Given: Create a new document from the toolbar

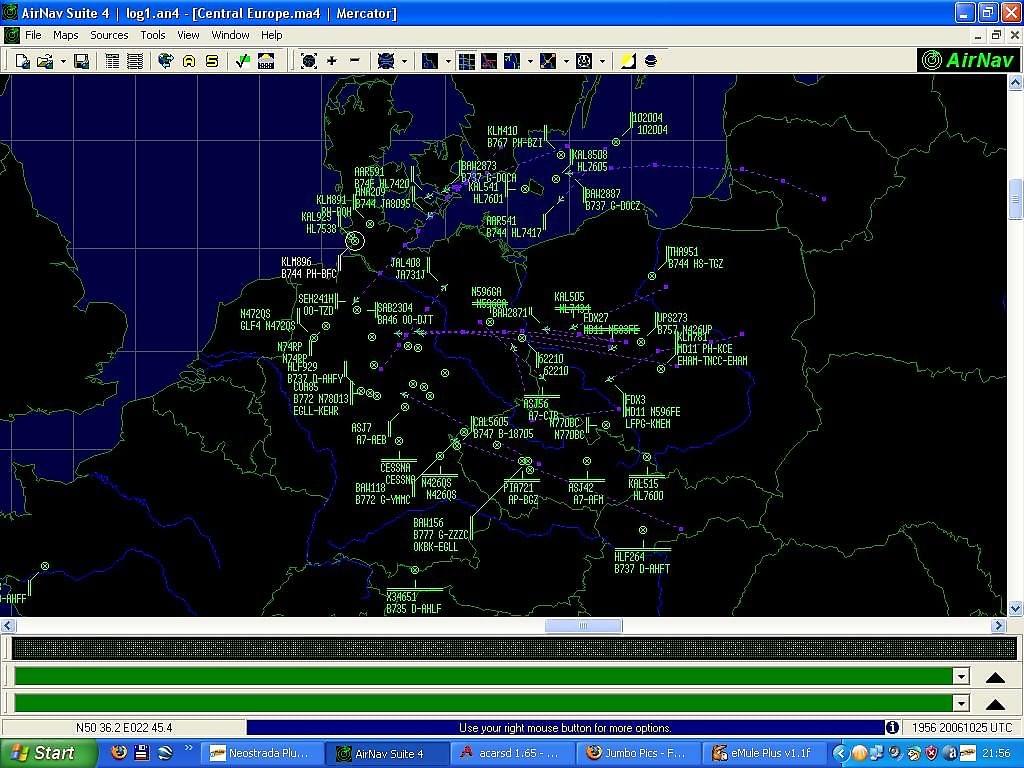Looking at the screenshot, I should tap(22, 61).
